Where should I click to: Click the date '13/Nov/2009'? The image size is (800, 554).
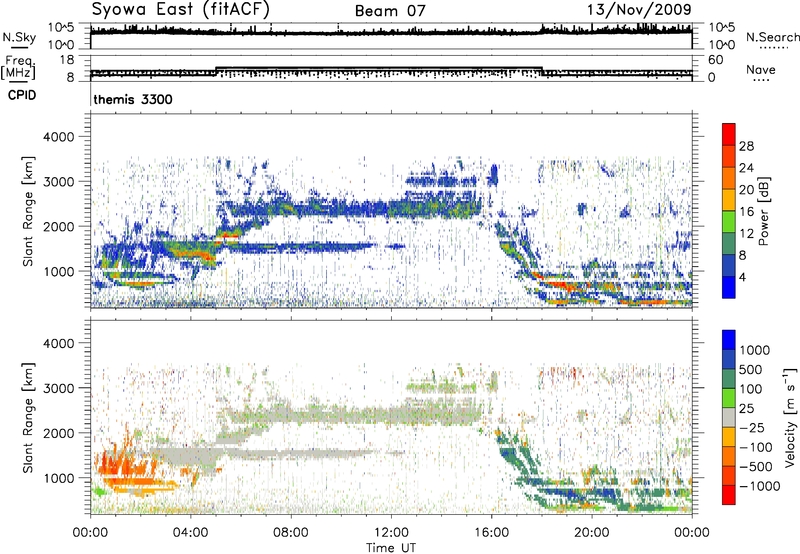point(639,9)
